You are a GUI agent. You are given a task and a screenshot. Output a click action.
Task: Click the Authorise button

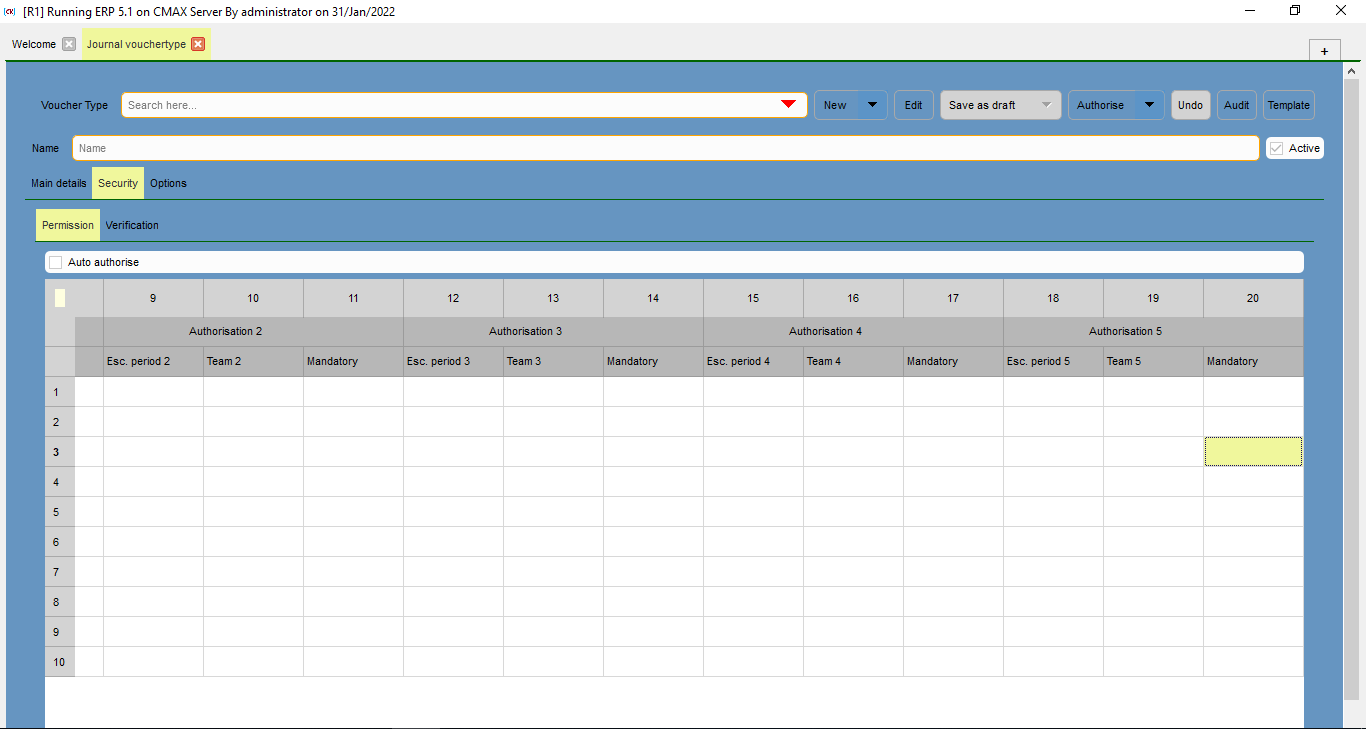click(x=1101, y=105)
